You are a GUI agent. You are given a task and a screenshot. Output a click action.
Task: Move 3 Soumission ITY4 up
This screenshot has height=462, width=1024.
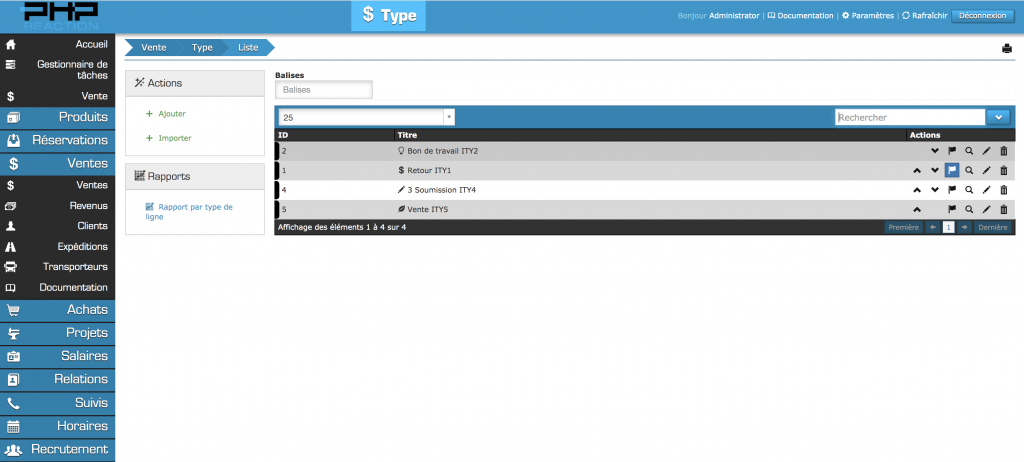[x=917, y=190]
